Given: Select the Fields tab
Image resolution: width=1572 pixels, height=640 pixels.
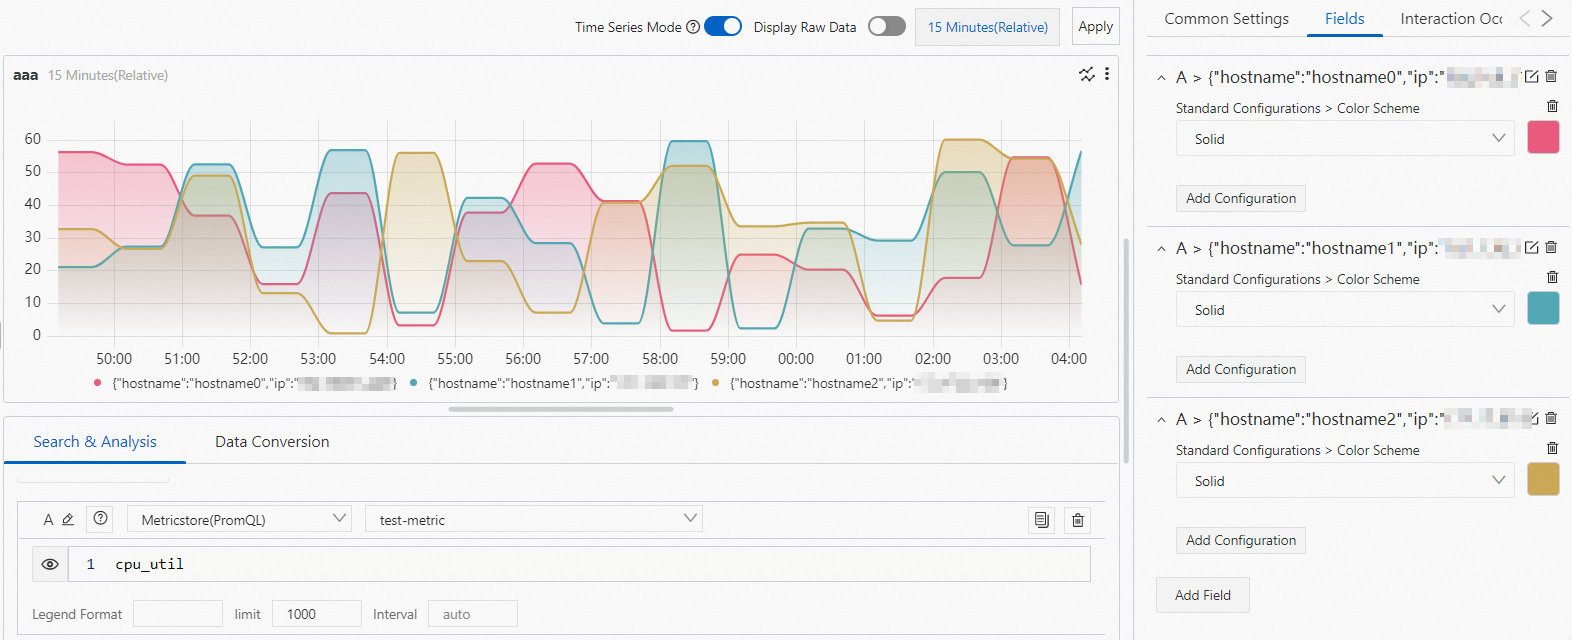Looking at the screenshot, I should (x=1344, y=18).
